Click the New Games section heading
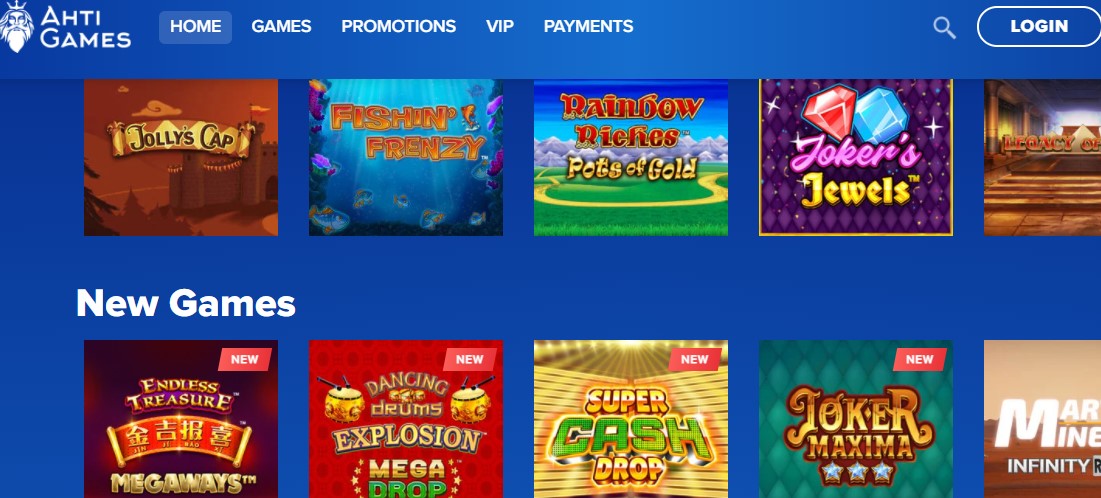This screenshot has height=498, width=1101. coord(186,303)
